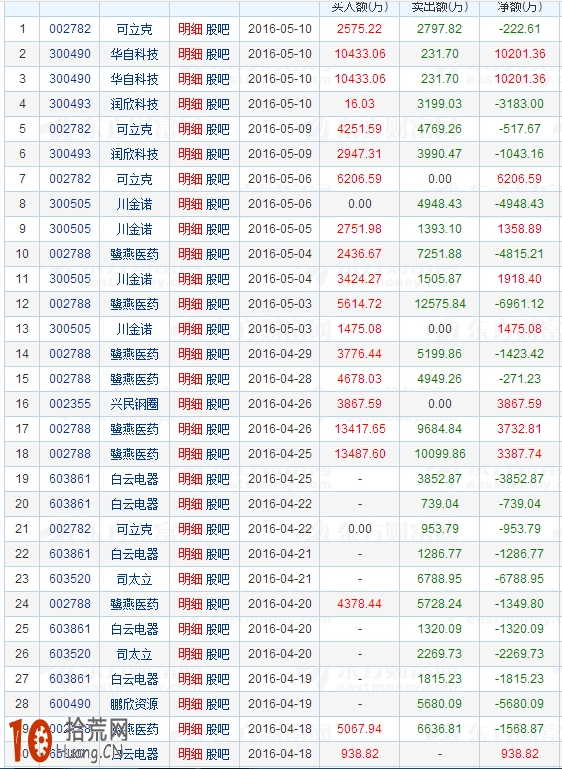This screenshot has width=562, height=769.
Task: Select sell amount 3199.03 in row 4
Action: click(x=439, y=104)
